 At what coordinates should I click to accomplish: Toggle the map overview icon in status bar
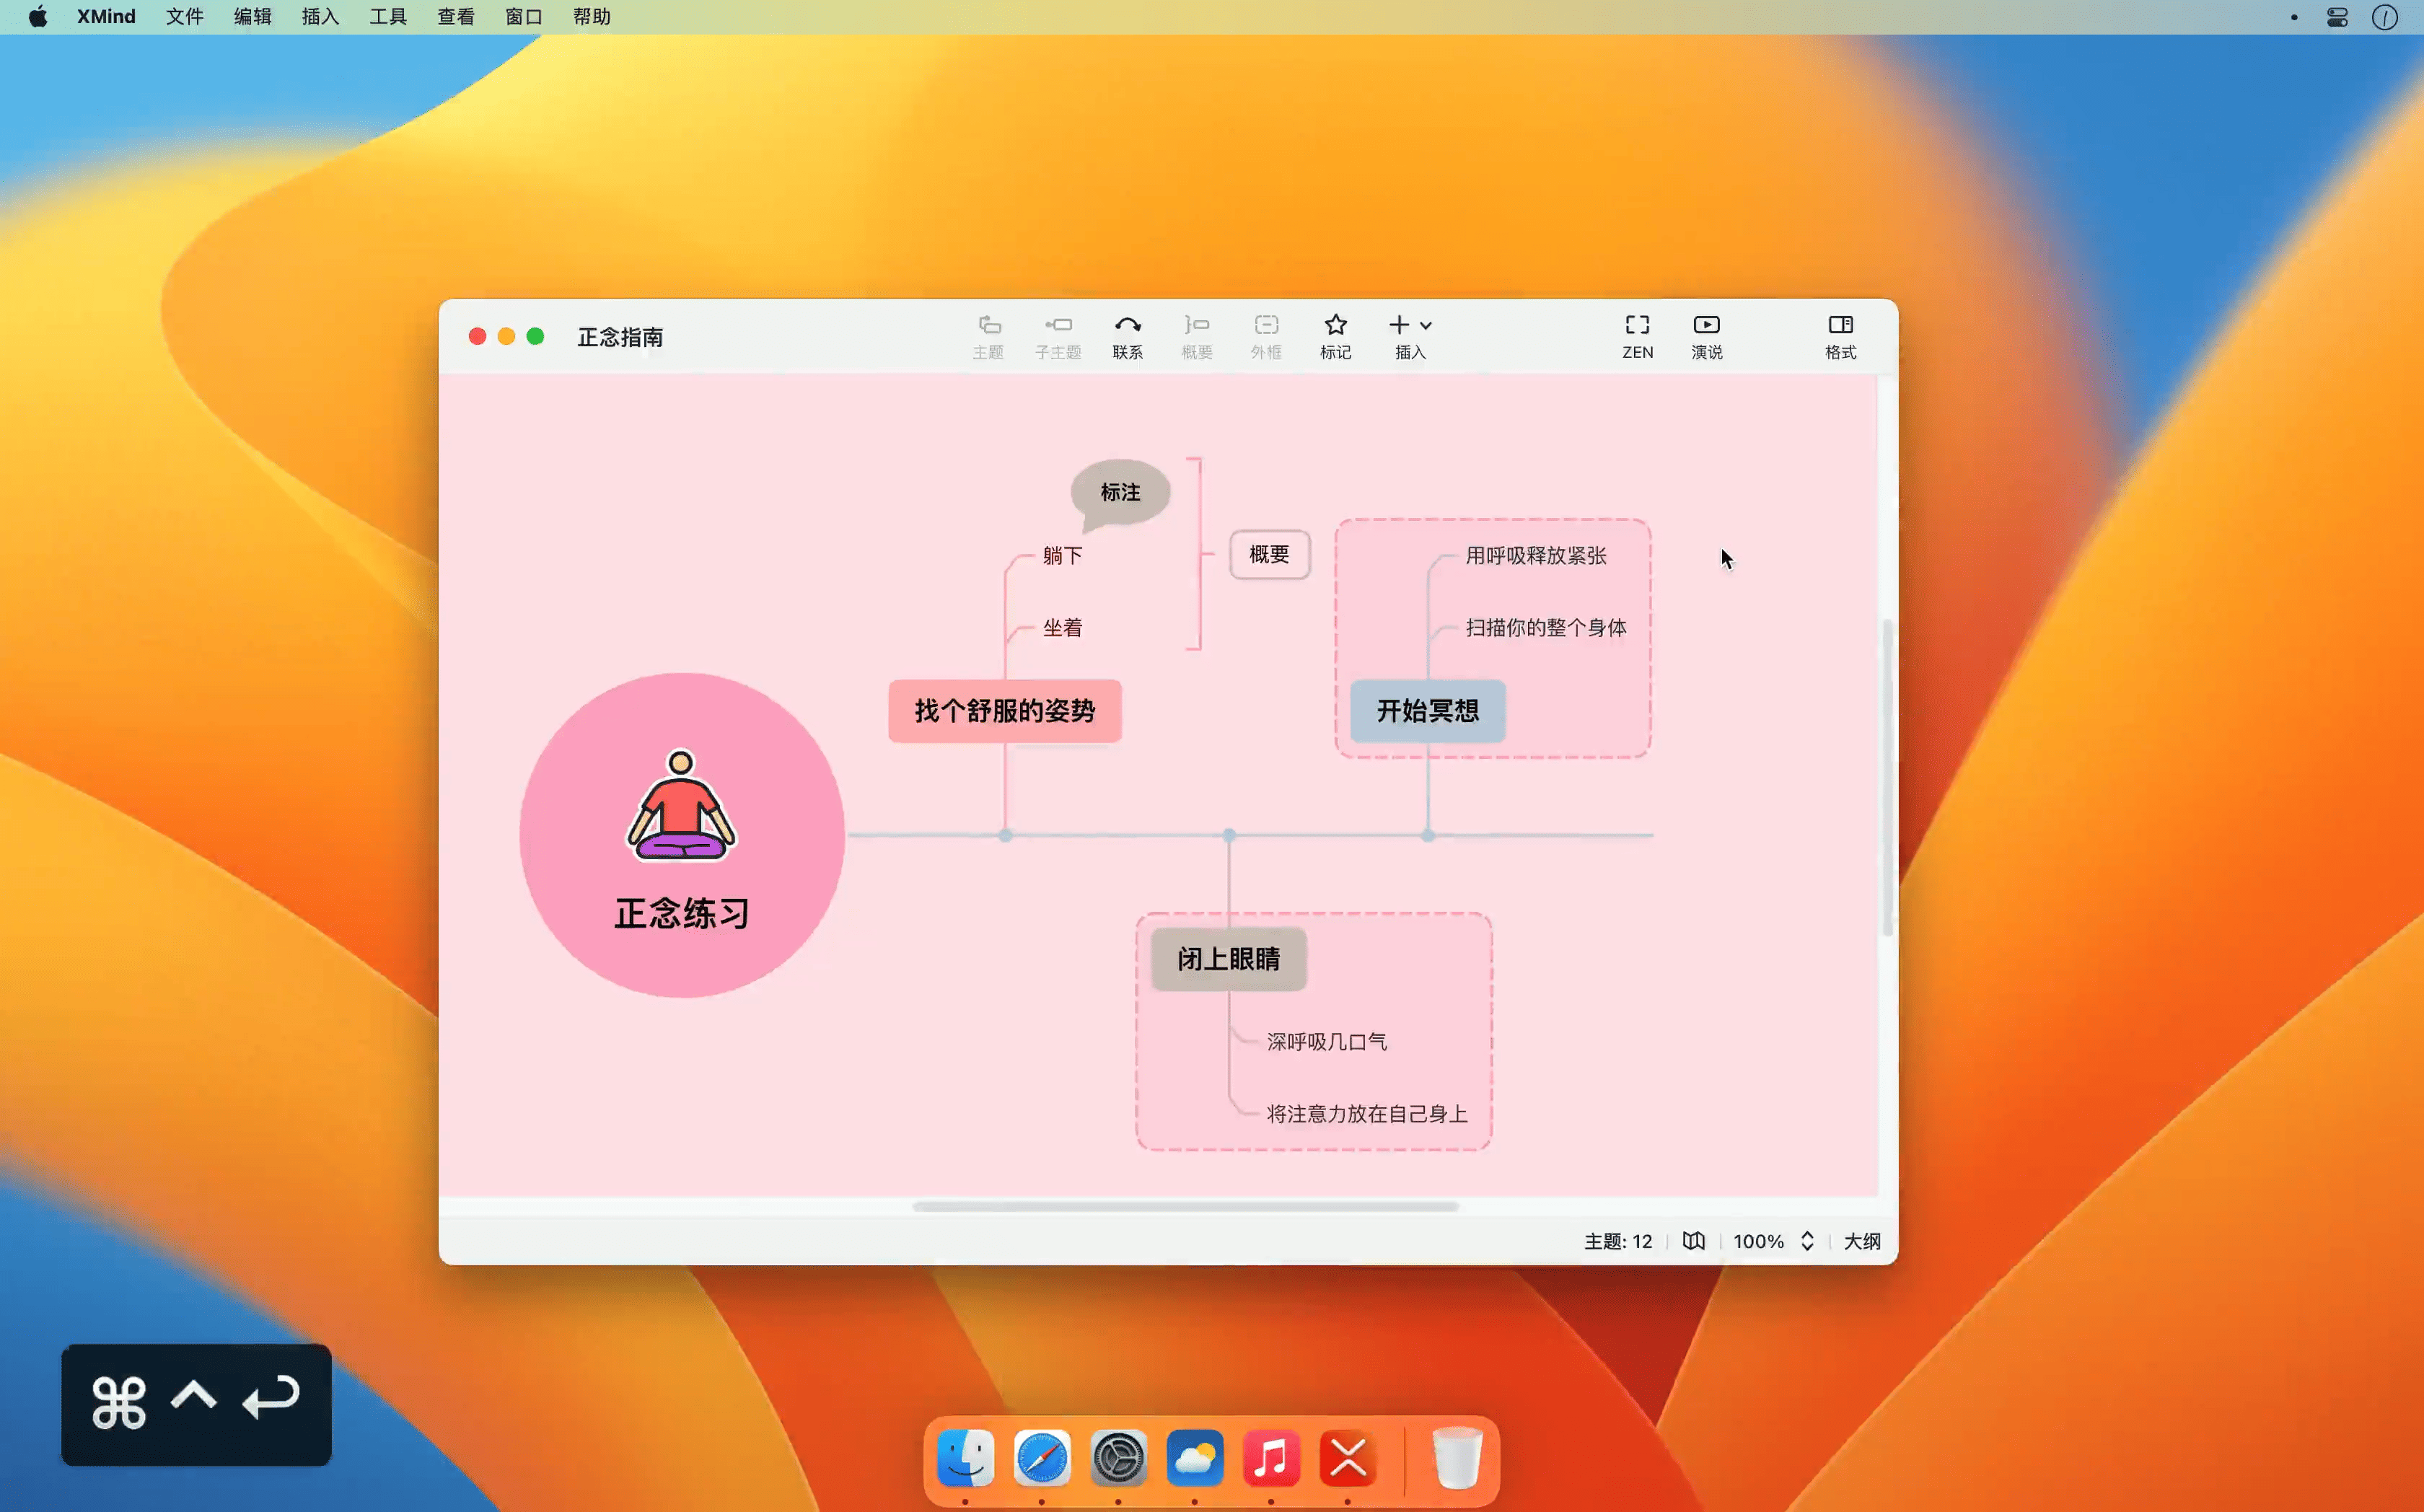[x=1693, y=1241]
